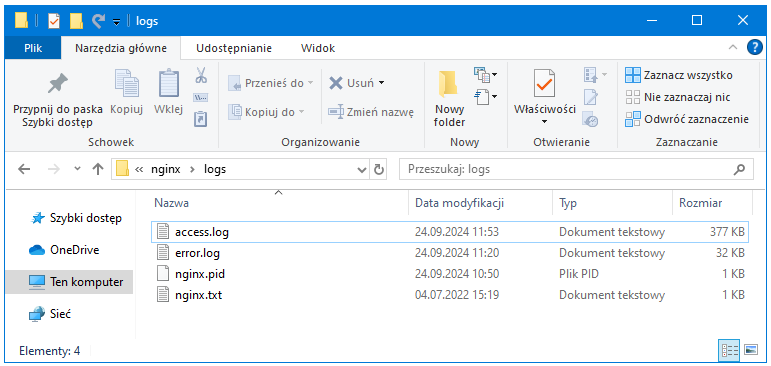Switch to the Udostępnianie tab

click(x=234, y=48)
